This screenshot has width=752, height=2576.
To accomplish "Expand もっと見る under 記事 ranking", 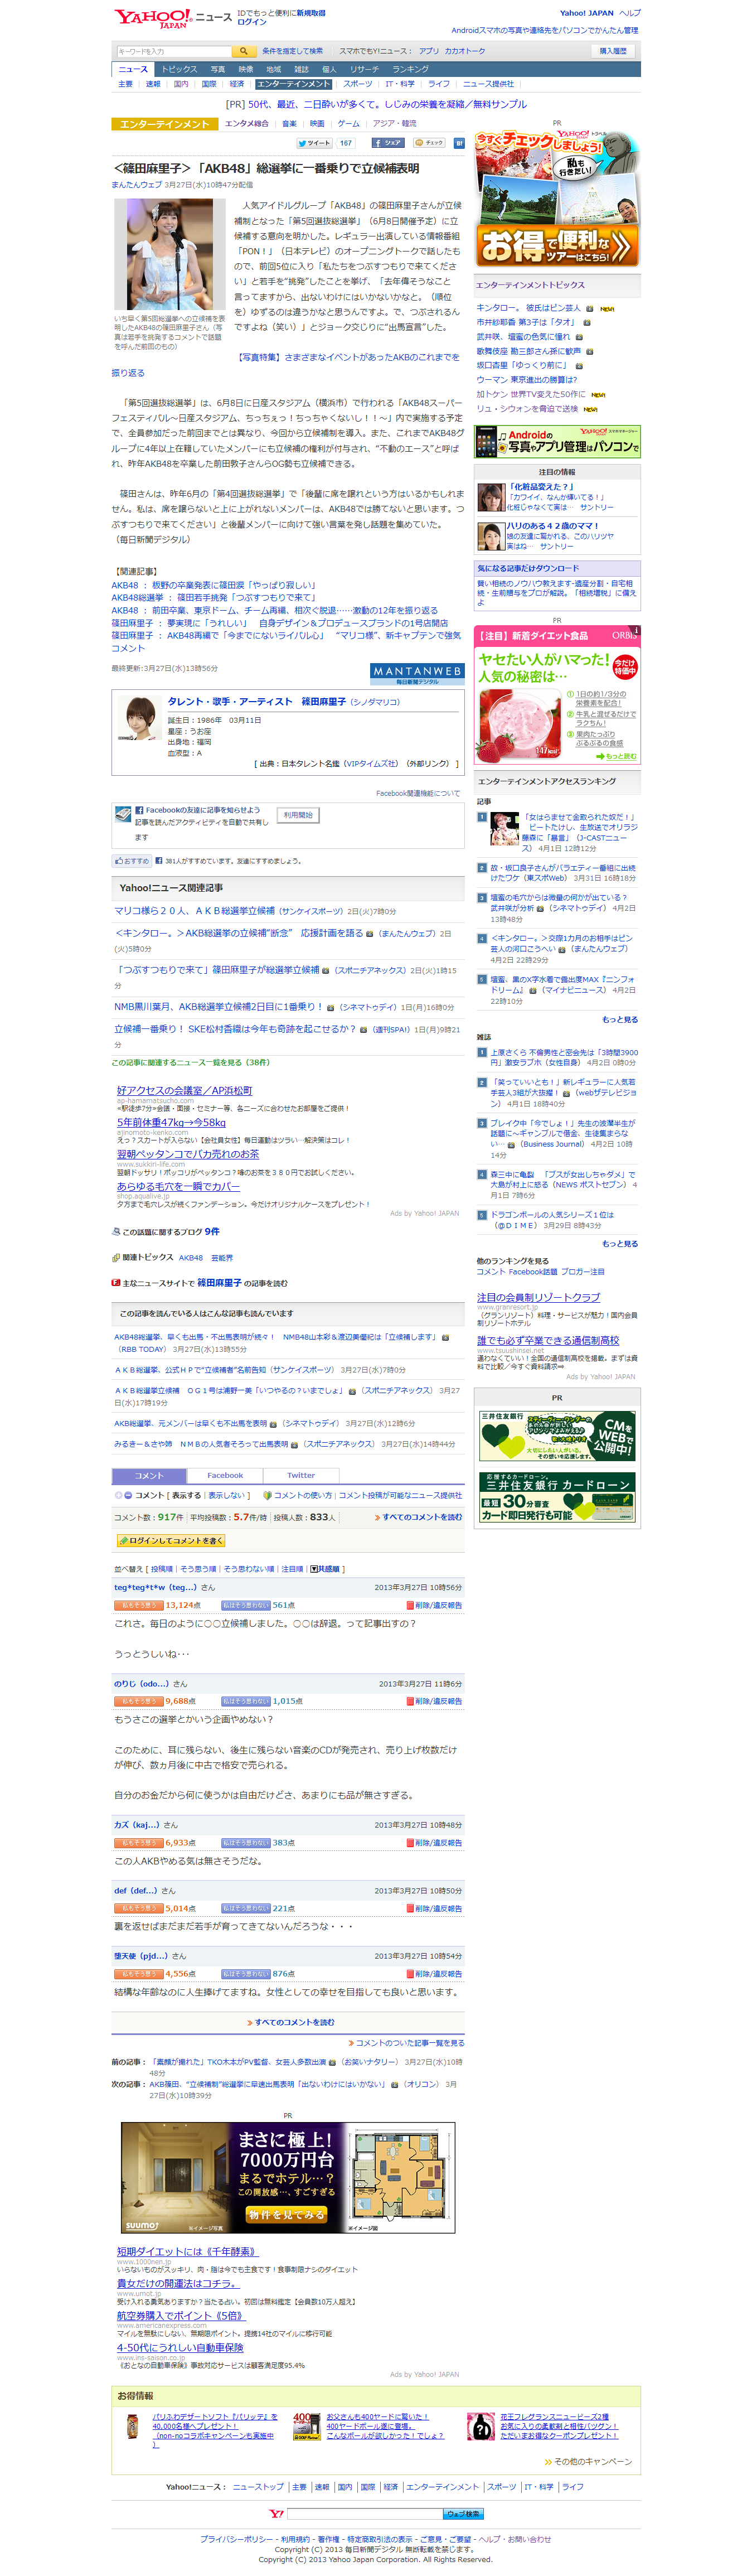I will 620,1020.
